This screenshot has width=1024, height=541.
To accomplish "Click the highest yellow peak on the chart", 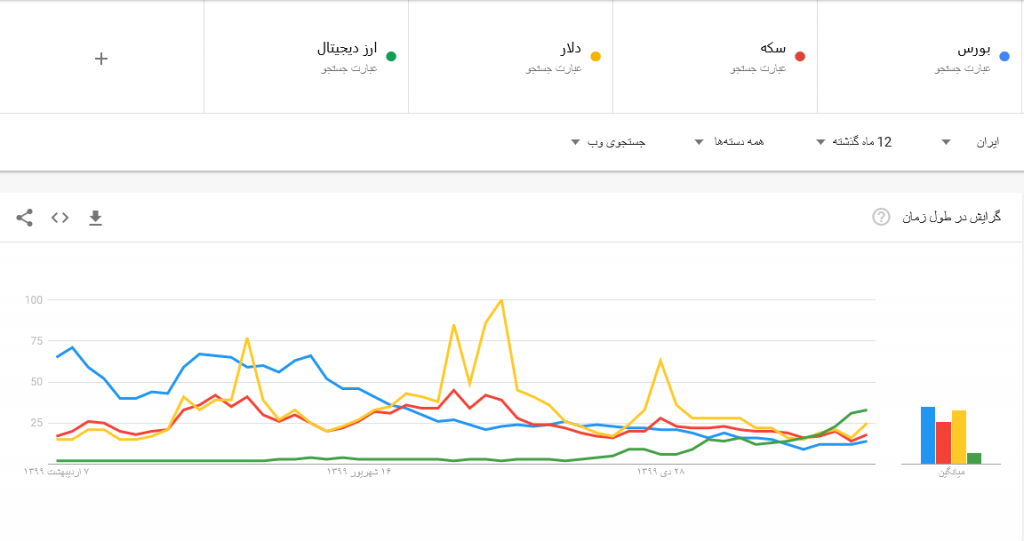I will point(501,300).
